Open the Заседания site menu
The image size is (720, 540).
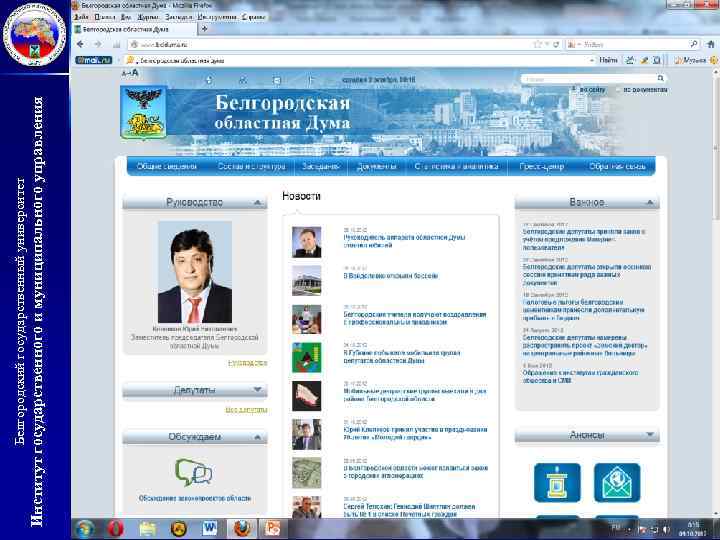[321, 166]
